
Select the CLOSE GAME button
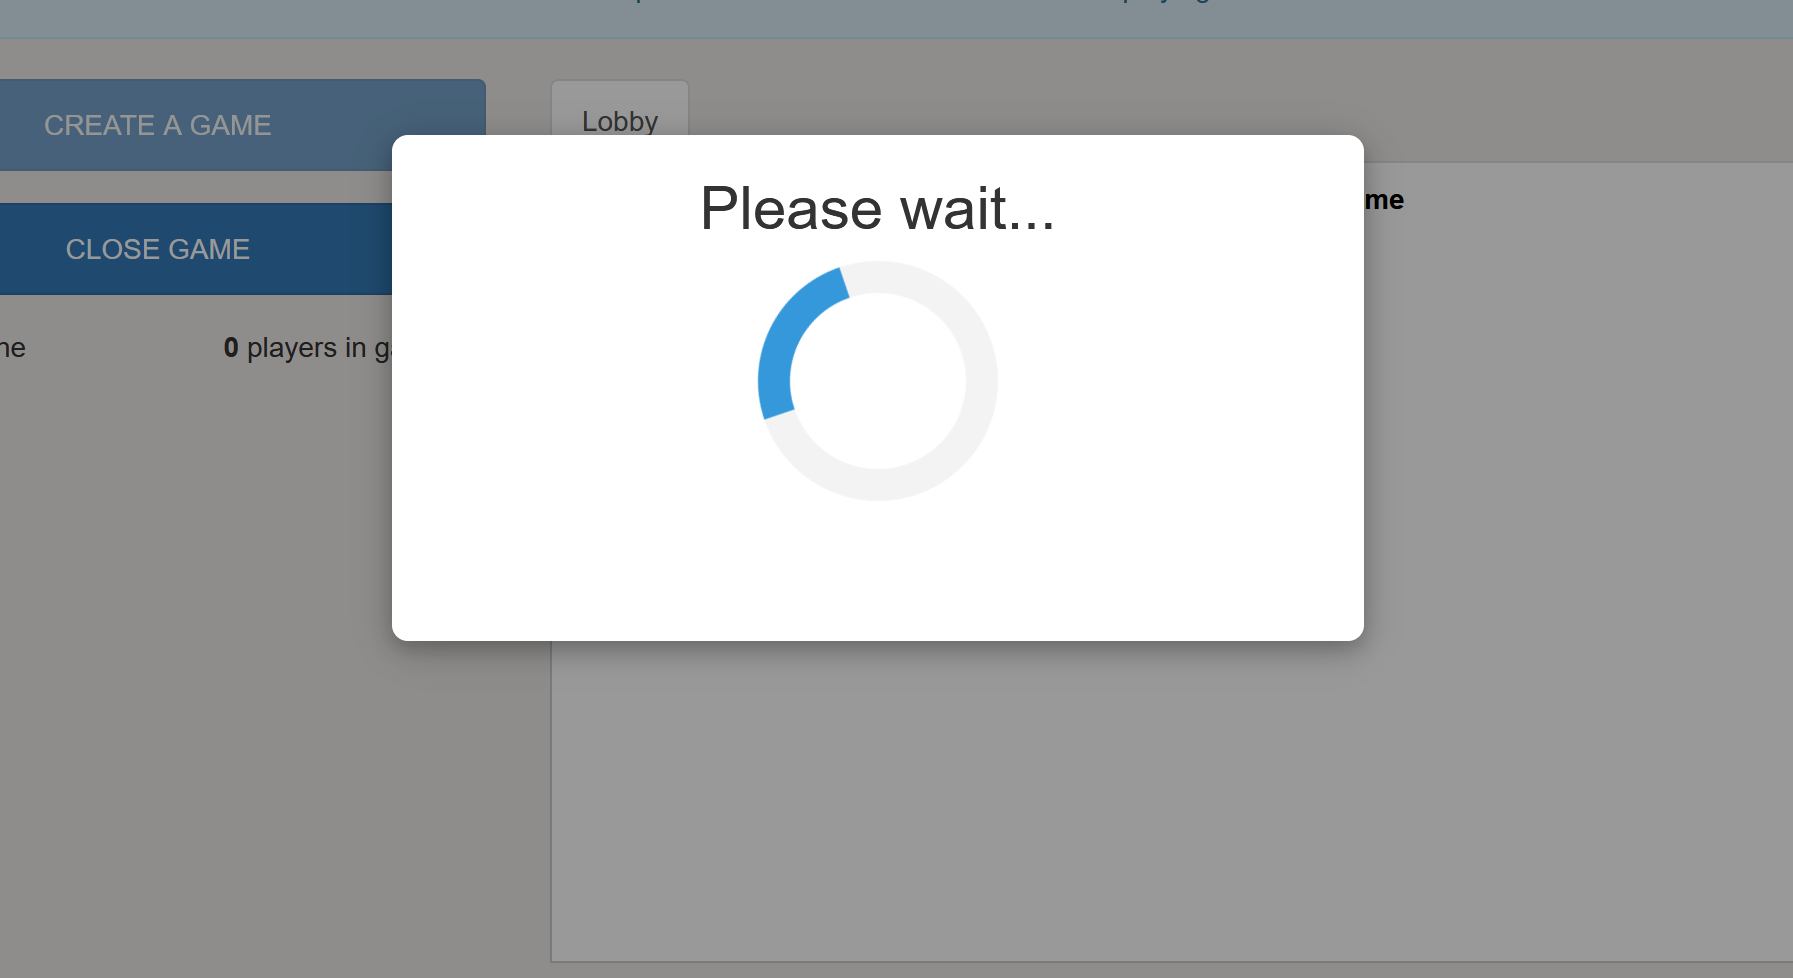[x=195, y=249]
